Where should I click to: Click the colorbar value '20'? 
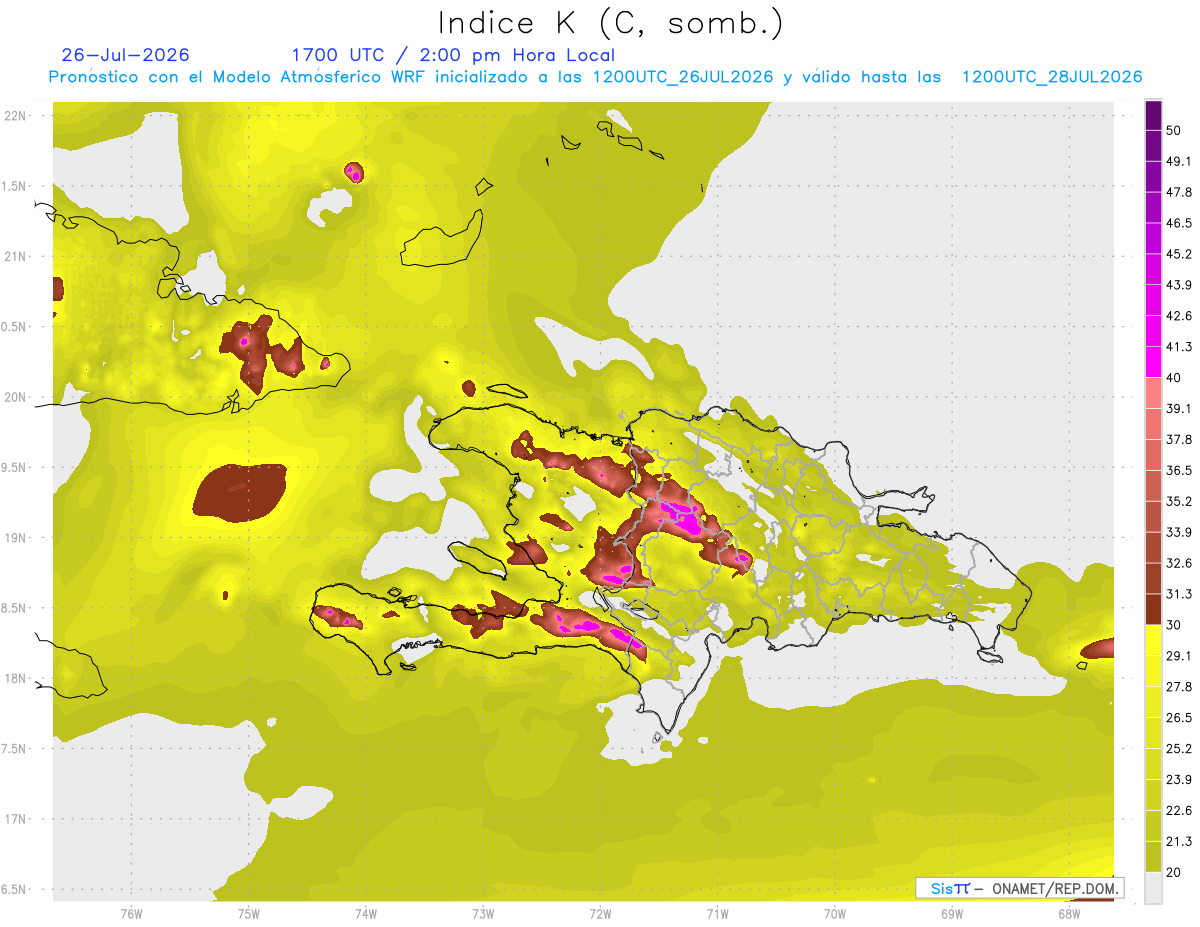(x=1175, y=873)
